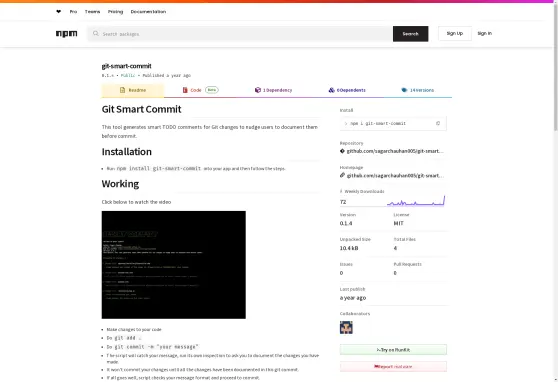Image resolution: width=558 pixels, height=382 pixels.
Task: Open the 0 Dependents tab
Action: [347, 90]
